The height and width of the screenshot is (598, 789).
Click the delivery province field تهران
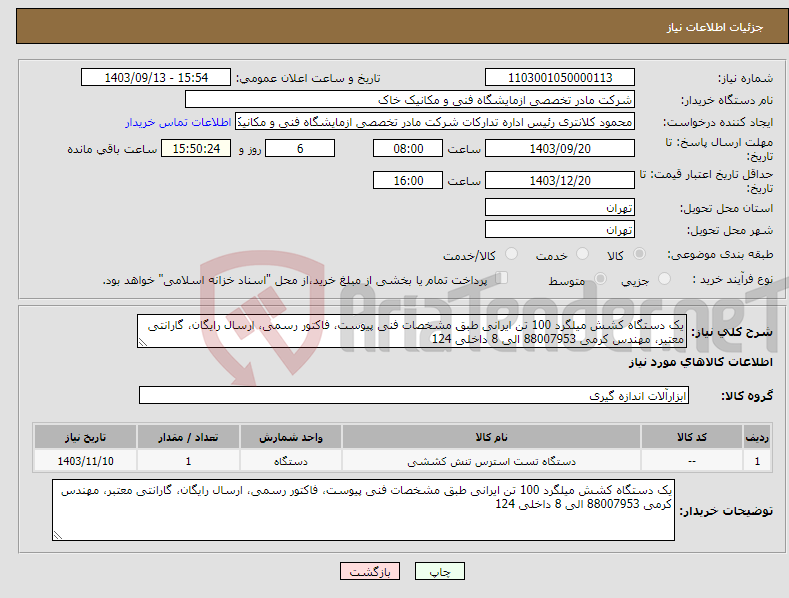(x=560, y=207)
